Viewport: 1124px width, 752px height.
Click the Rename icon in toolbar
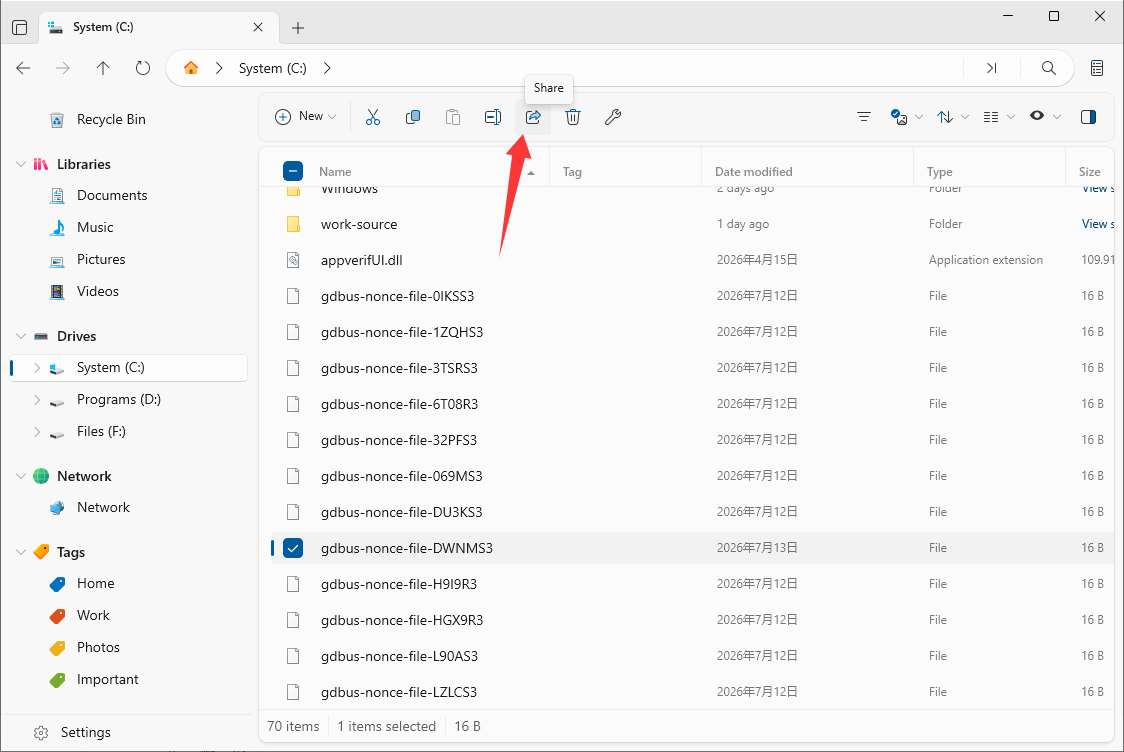click(x=492, y=117)
